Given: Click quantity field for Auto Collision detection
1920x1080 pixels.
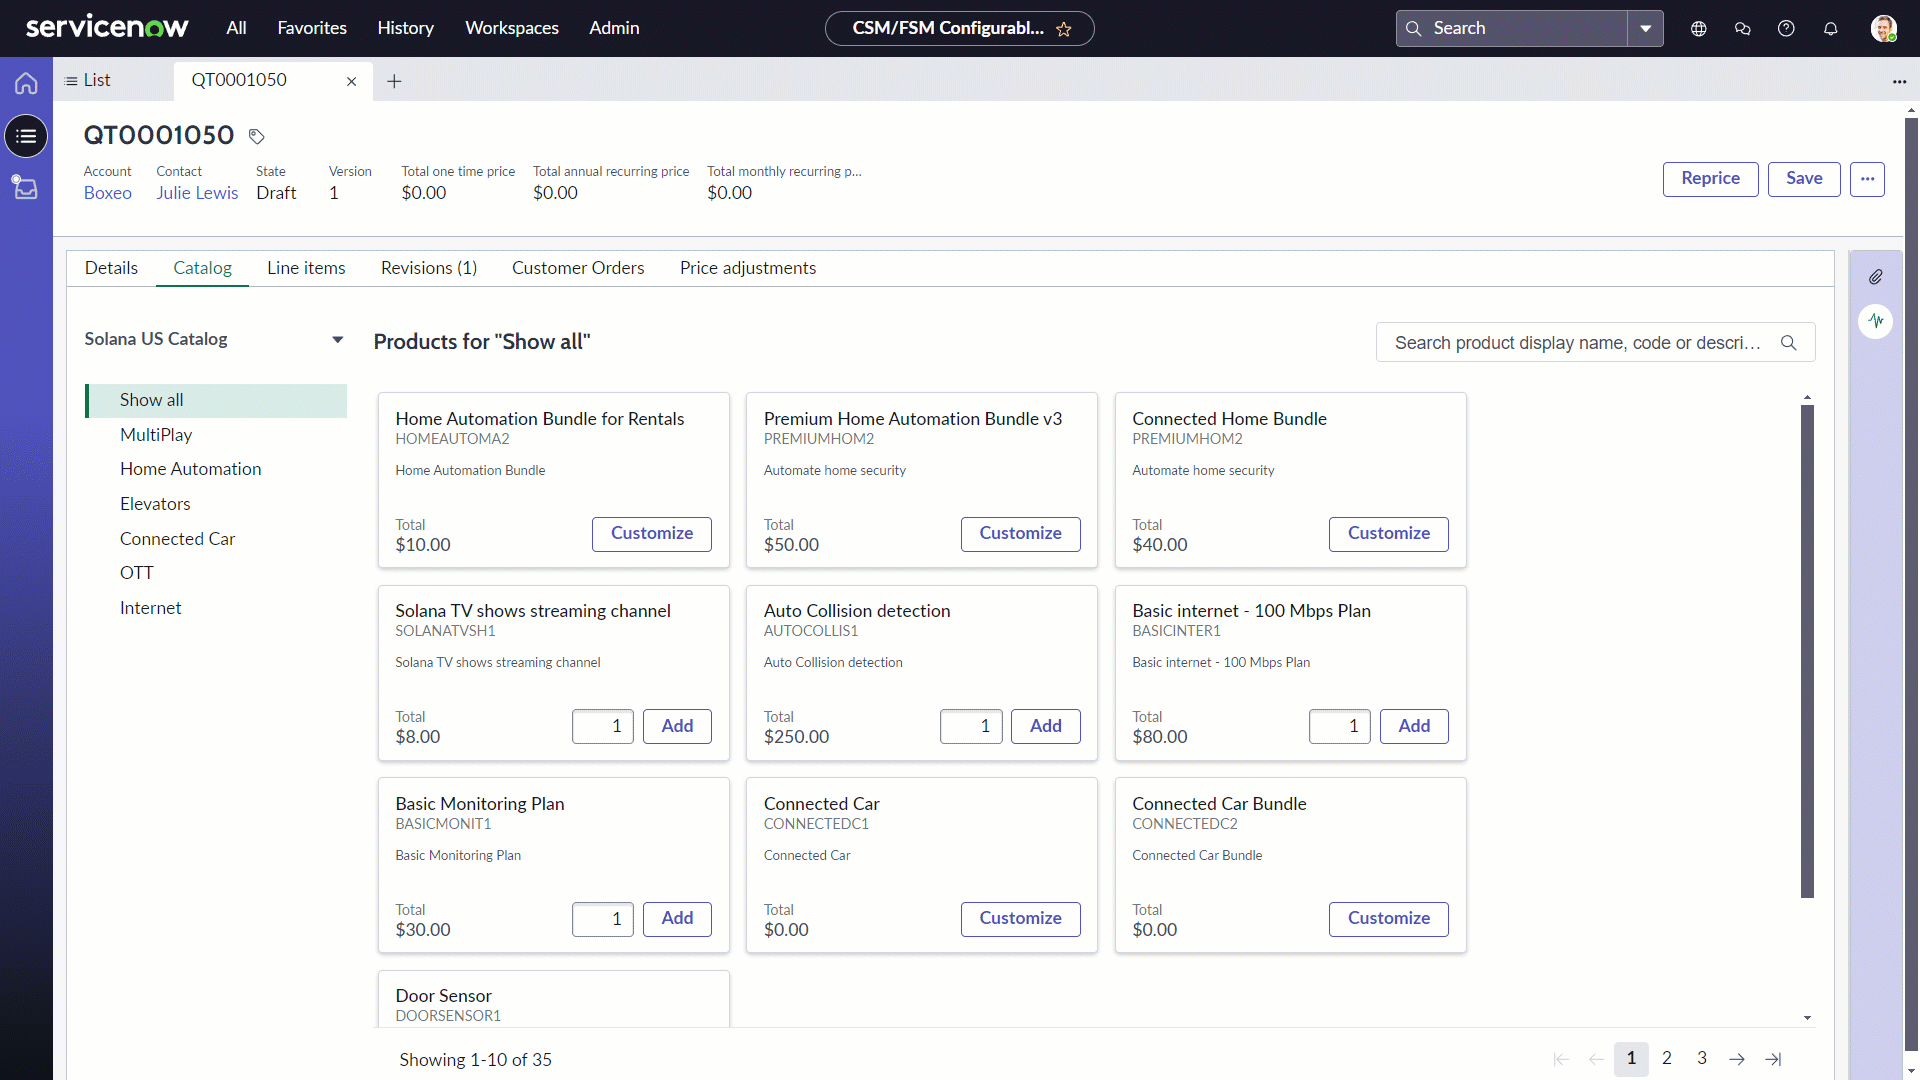Looking at the screenshot, I should (970, 726).
